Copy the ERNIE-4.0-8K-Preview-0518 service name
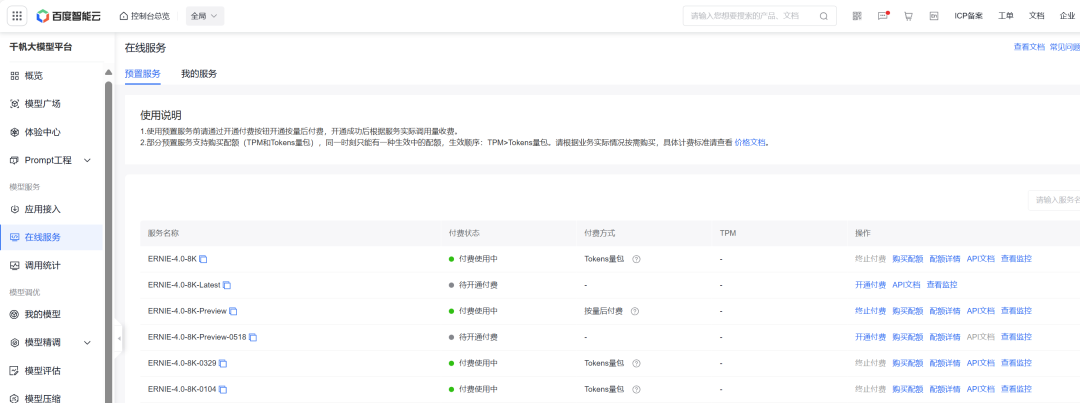The height and width of the screenshot is (403, 1080). (x=253, y=338)
